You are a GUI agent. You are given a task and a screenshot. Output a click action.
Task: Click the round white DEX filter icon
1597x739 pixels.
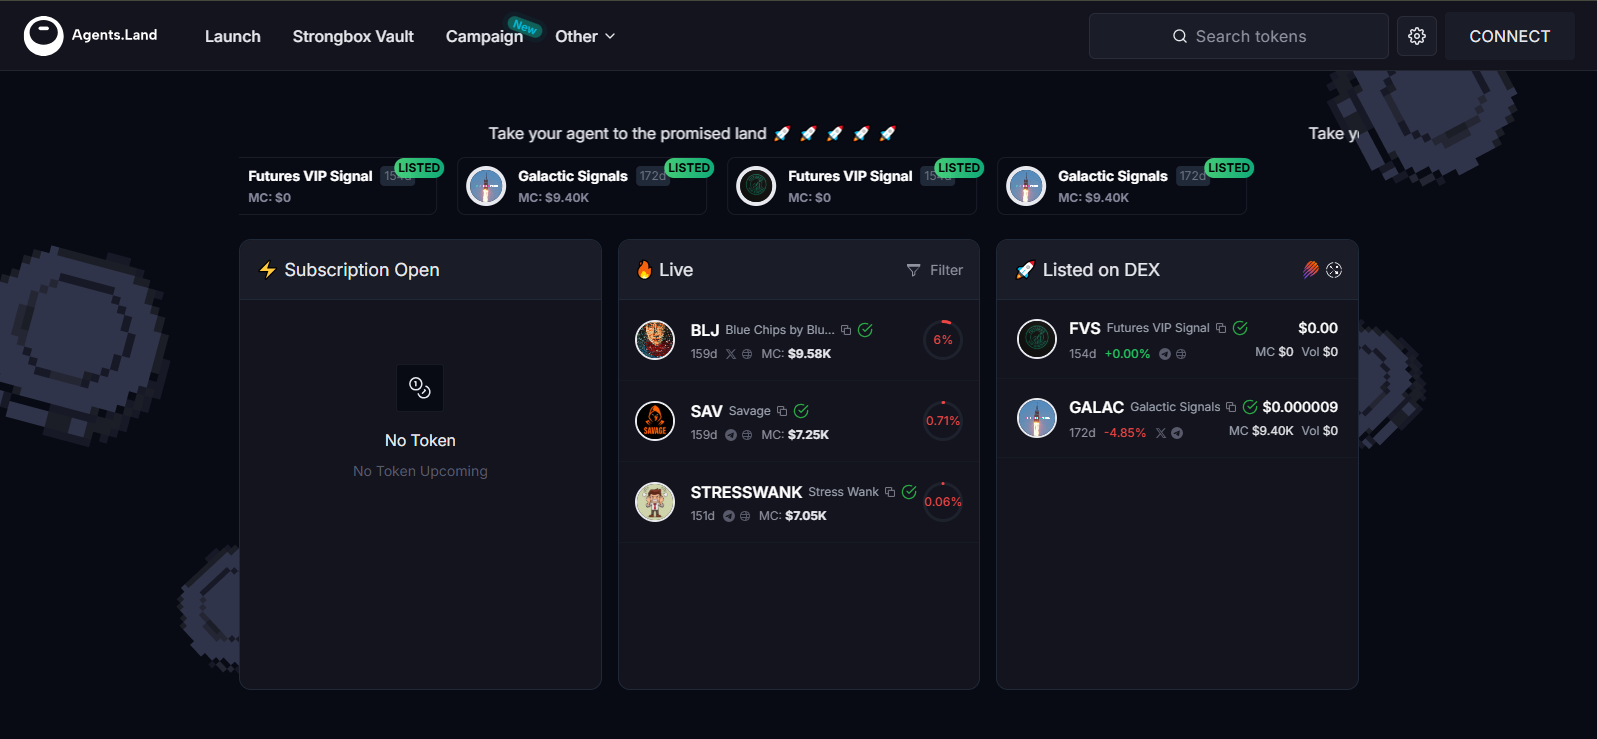pyautogui.click(x=1334, y=270)
